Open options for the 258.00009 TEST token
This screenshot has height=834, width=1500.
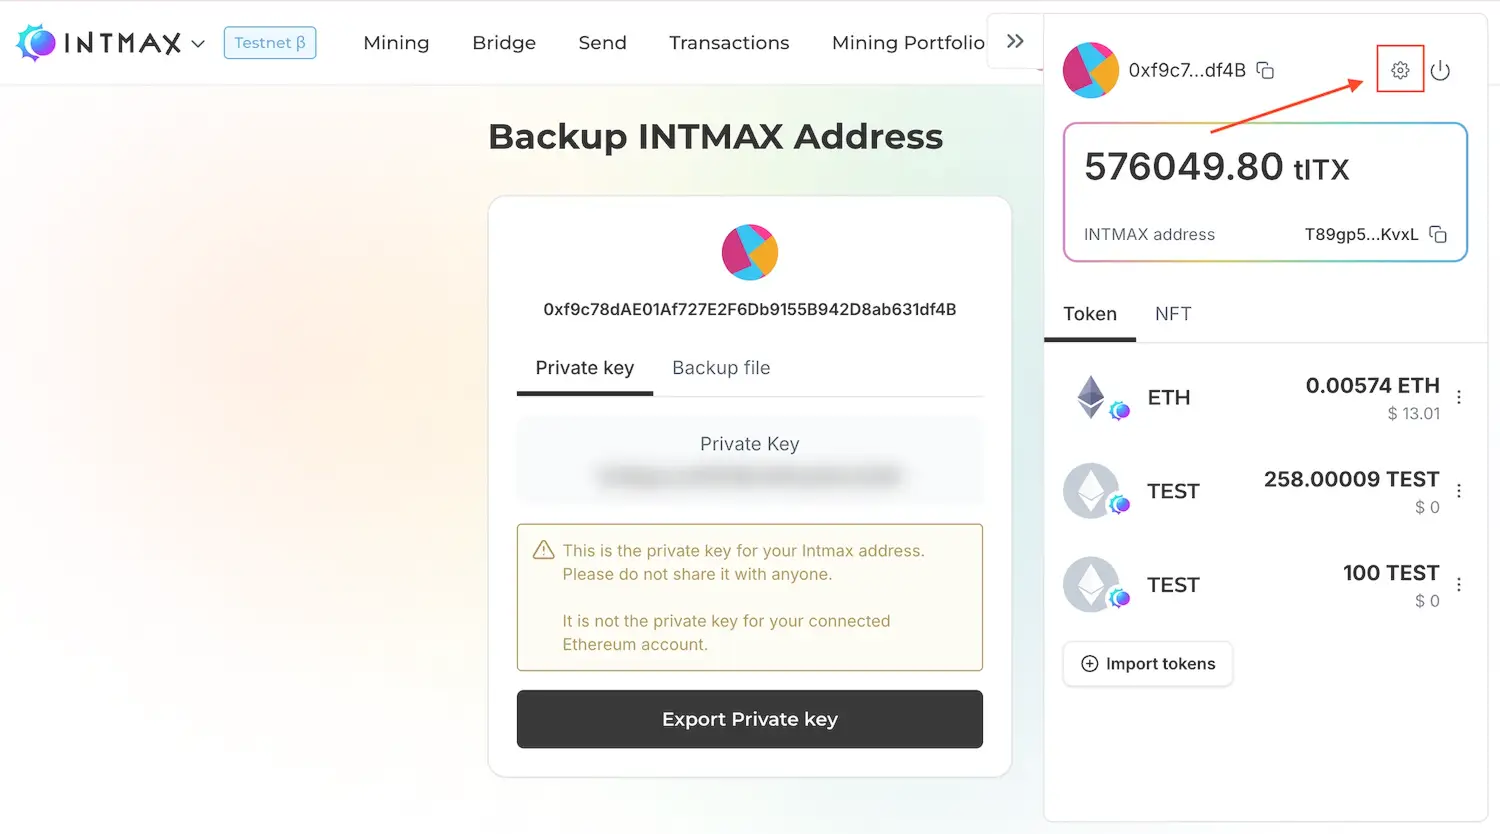1458,491
